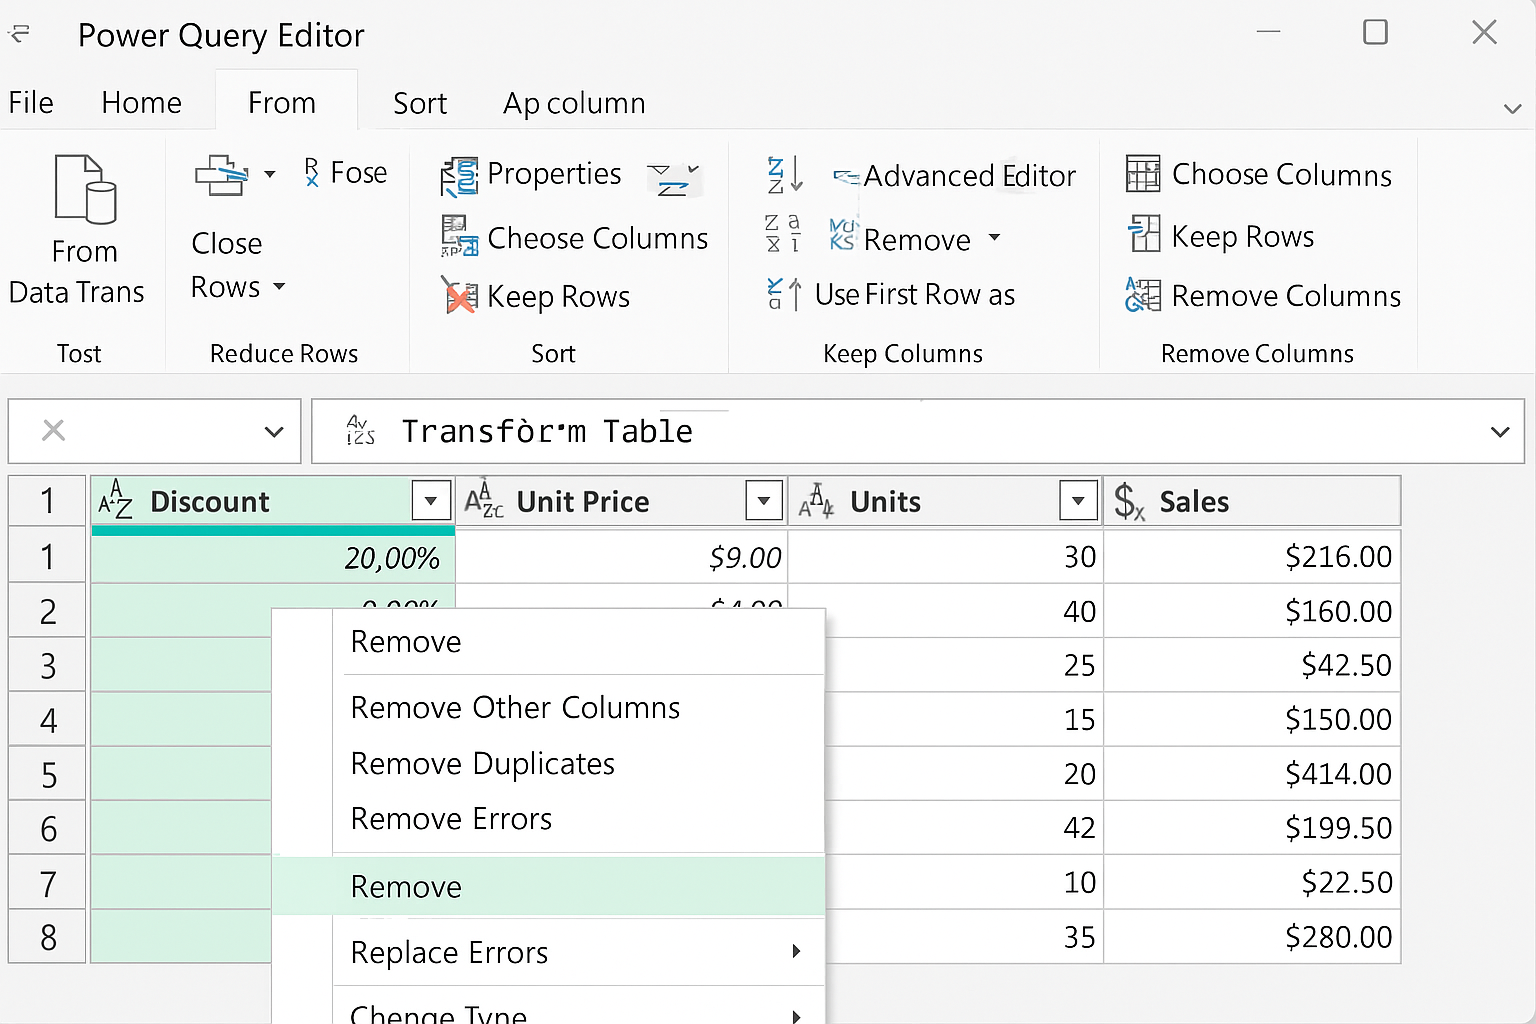Open the Remove dropdown arrow in ribbon
The width and height of the screenshot is (1536, 1024).
click(x=994, y=237)
